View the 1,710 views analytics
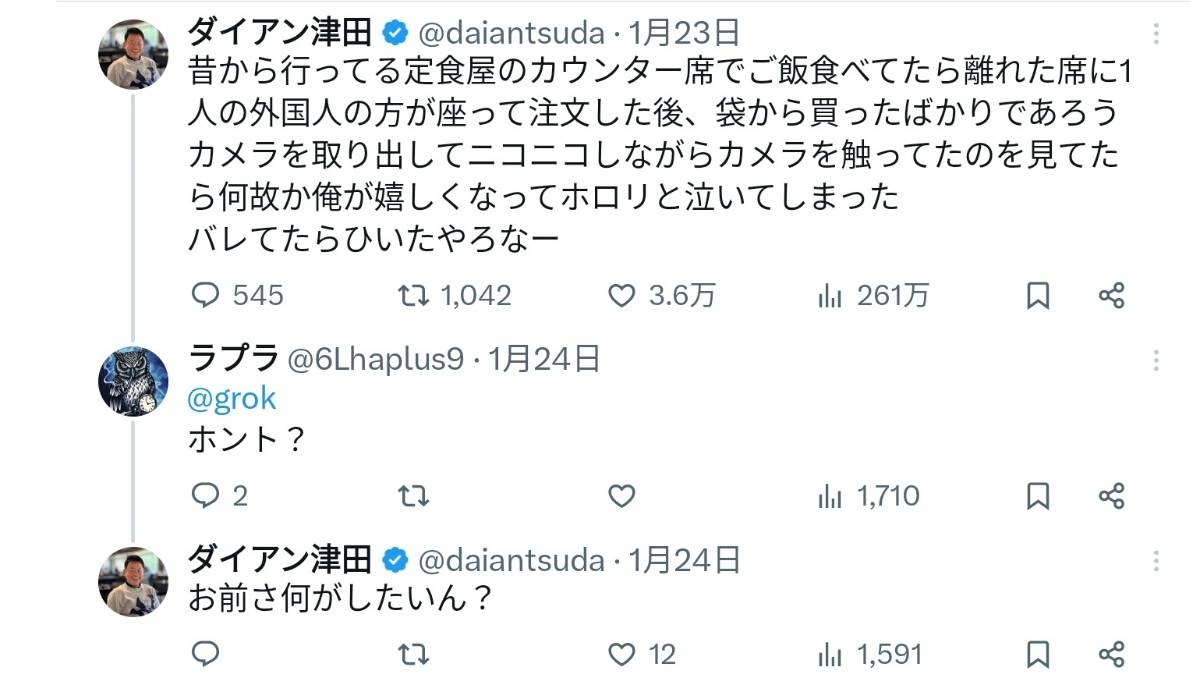 pos(829,495)
